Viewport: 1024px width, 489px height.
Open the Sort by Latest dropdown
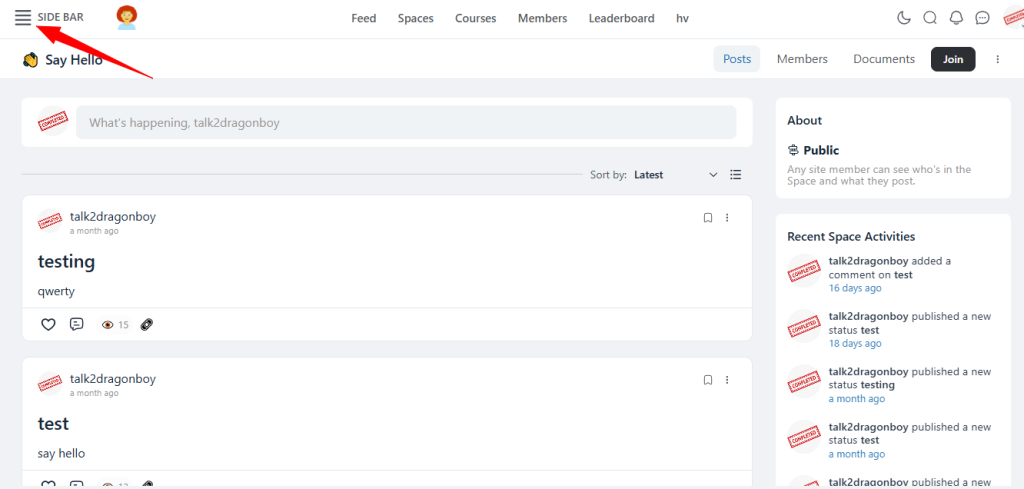[x=675, y=174]
